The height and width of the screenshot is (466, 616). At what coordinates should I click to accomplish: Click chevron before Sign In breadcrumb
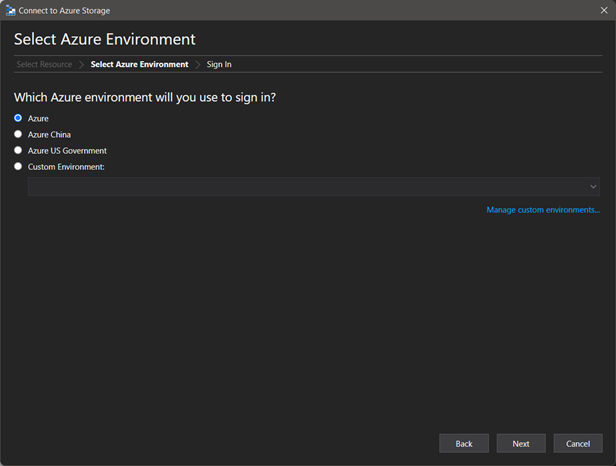pyautogui.click(x=198, y=64)
